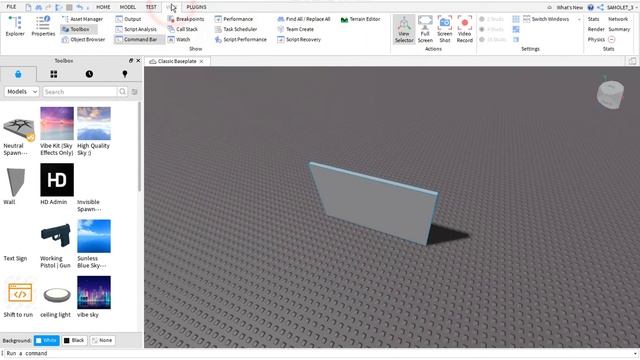The height and width of the screenshot is (360, 640).
Task: Open Script Analysis
Action: coord(136,29)
